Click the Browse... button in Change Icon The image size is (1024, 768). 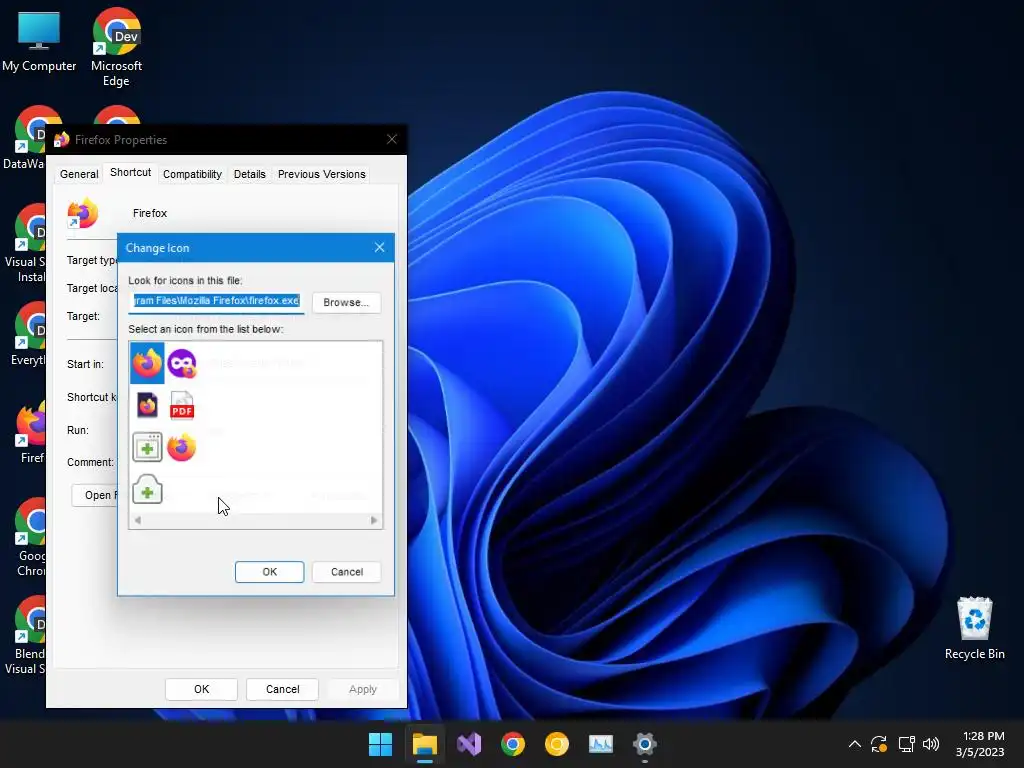point(346,302)
